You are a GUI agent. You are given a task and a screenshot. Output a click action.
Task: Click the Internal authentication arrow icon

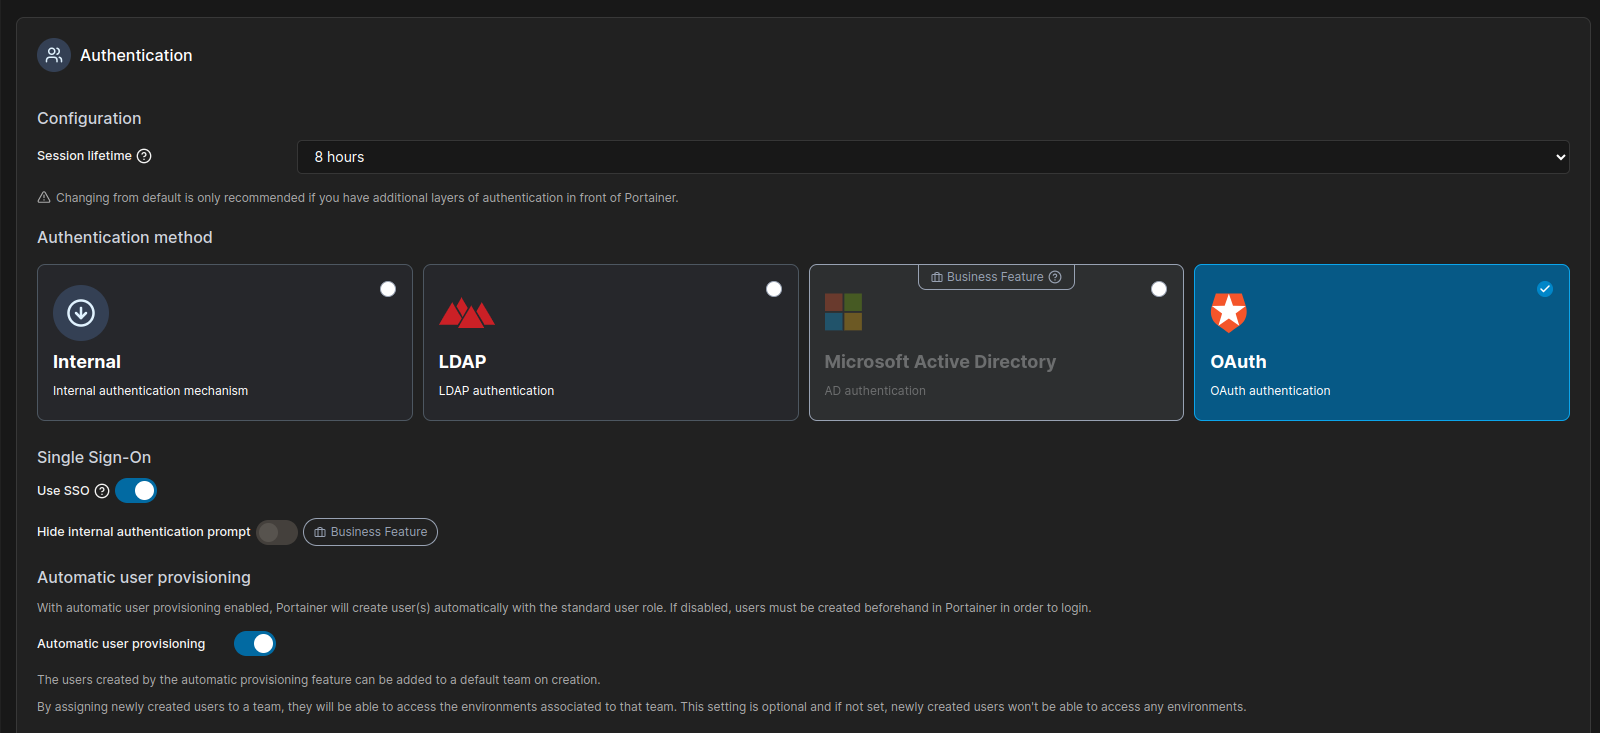81,313
